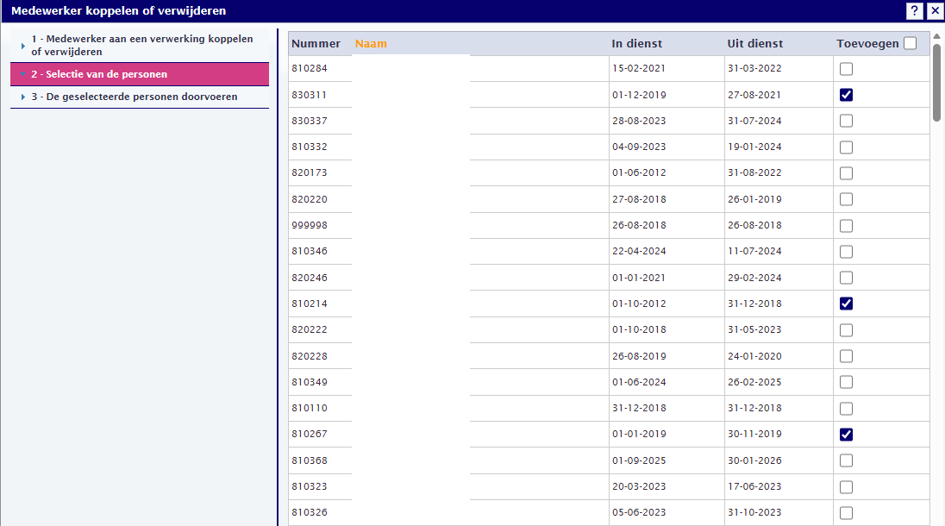Click the scrollbar up arrow

937,36
